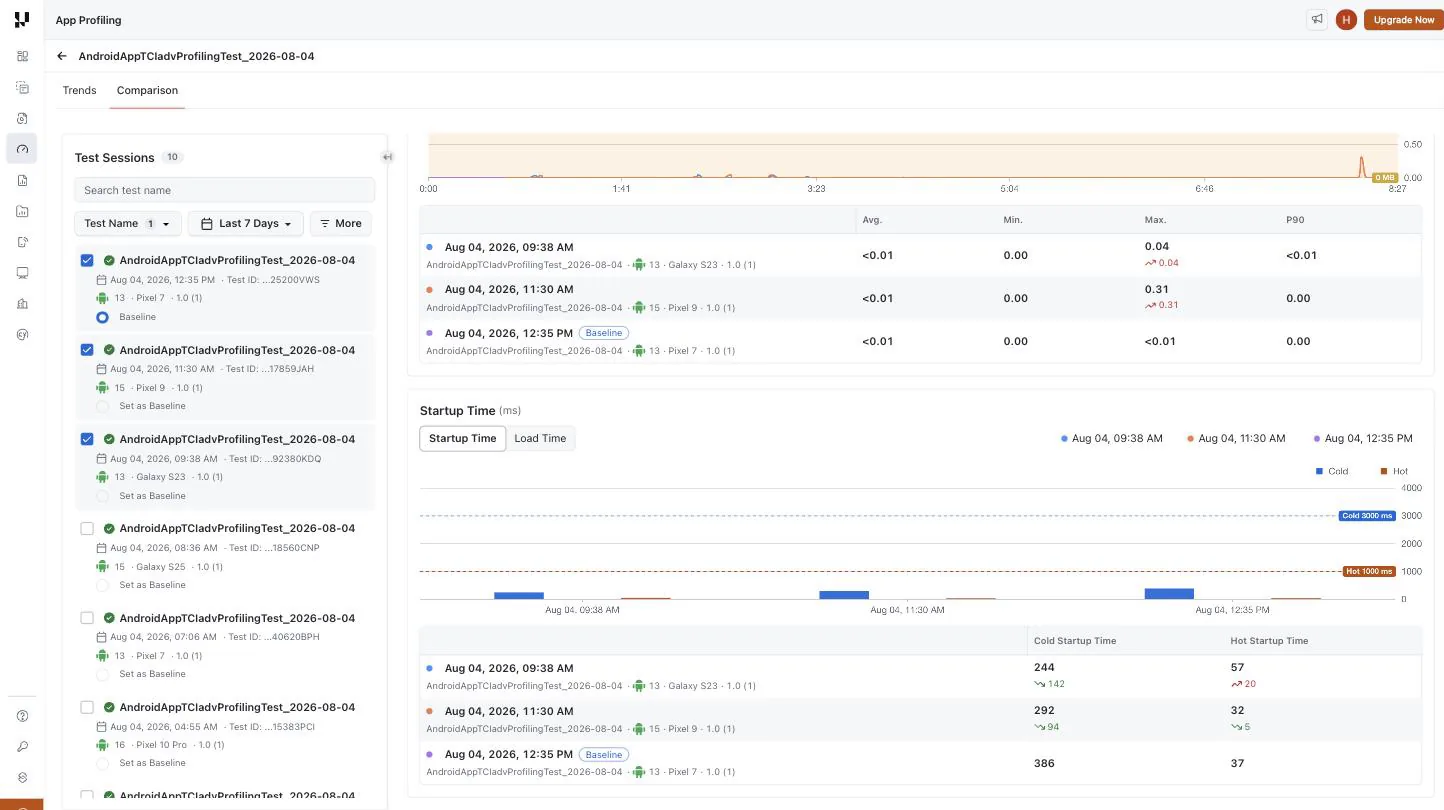Check the 04:55 AM Pixel 10 Pro session
Screen dimensions: 1444x810
(87, 707)
